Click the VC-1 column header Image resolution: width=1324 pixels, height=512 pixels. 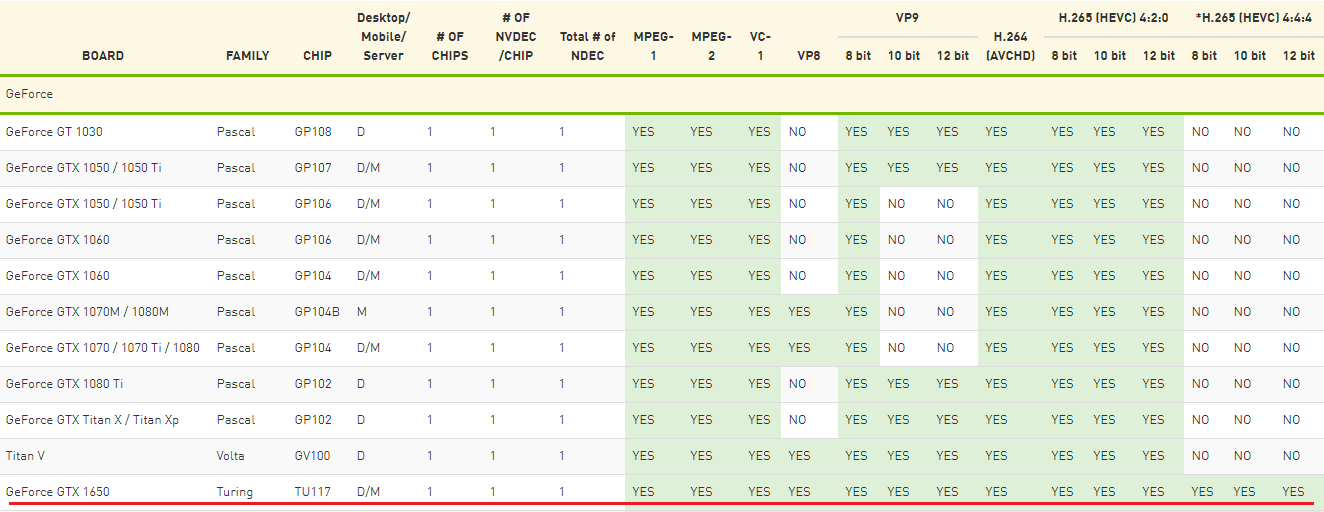click(x=760, y=46)
